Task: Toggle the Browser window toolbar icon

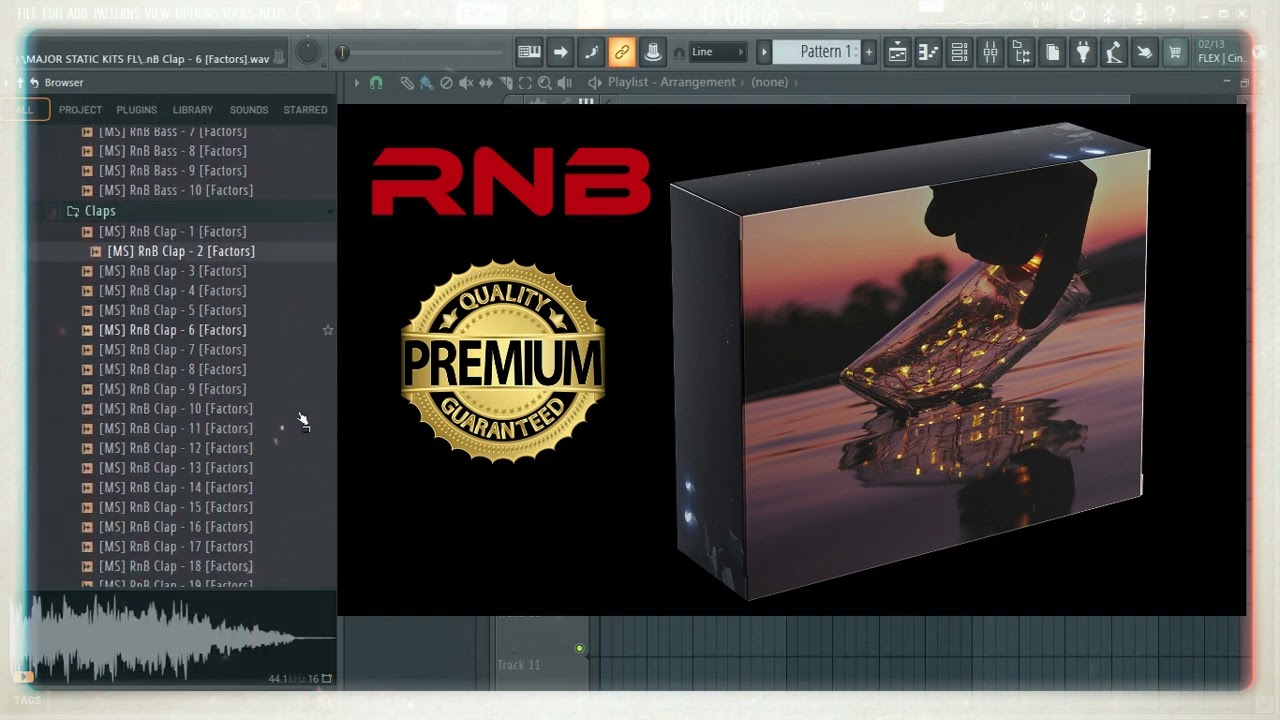Action: (x=1021, y=52)
